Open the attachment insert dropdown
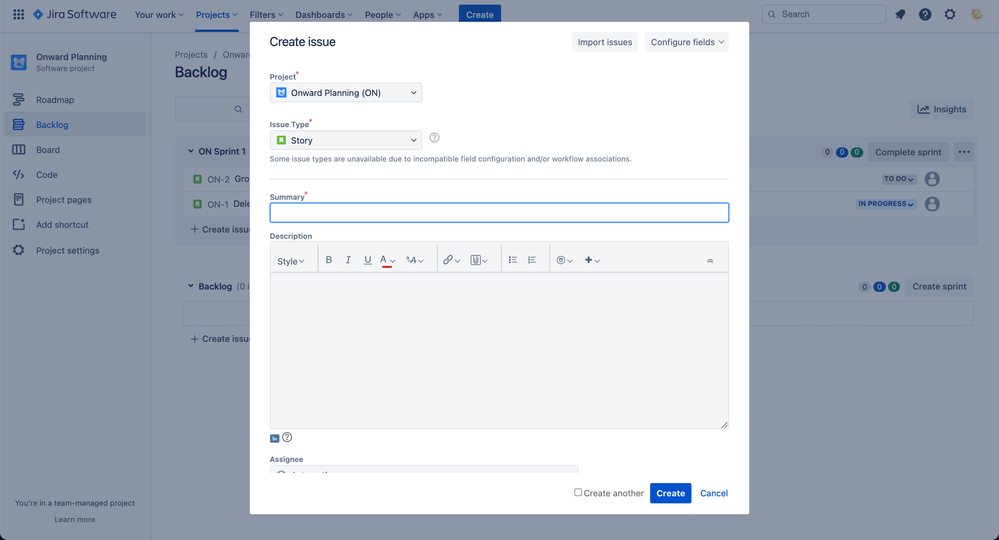 (478, 260)
